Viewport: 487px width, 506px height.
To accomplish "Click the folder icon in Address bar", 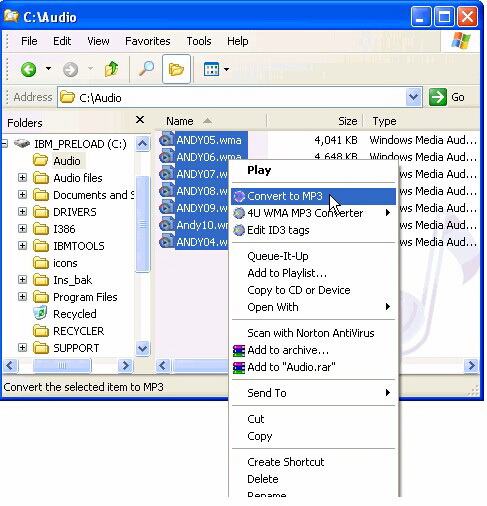I will 67,97.
